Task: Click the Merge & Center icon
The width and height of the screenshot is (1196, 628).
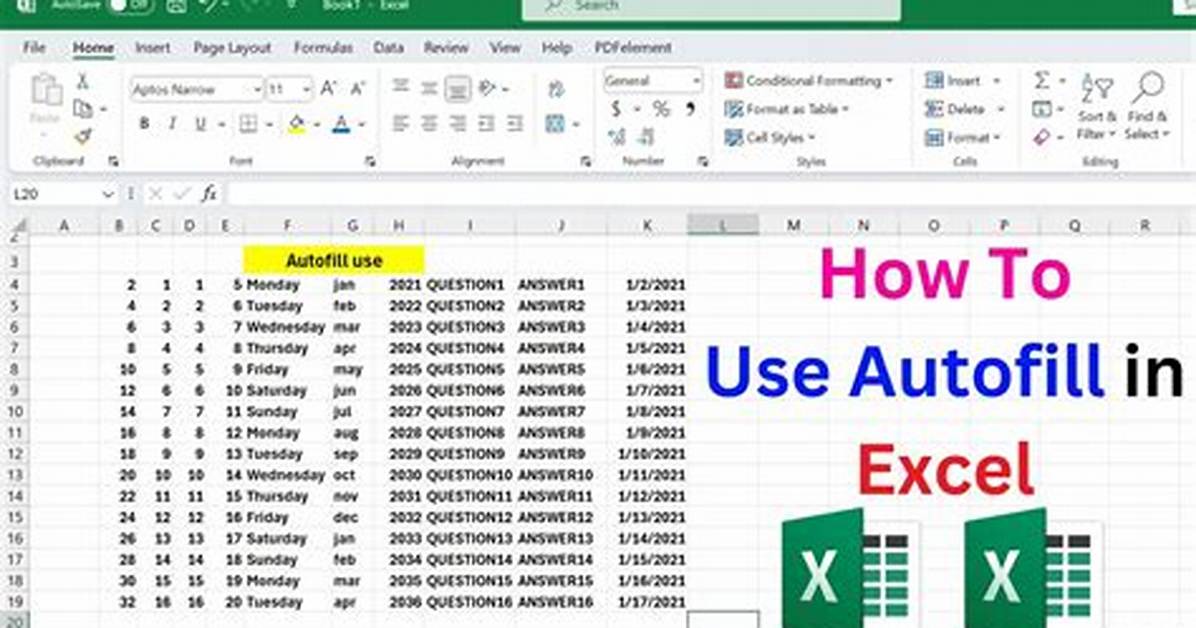Action: click(x=555, y=123)
